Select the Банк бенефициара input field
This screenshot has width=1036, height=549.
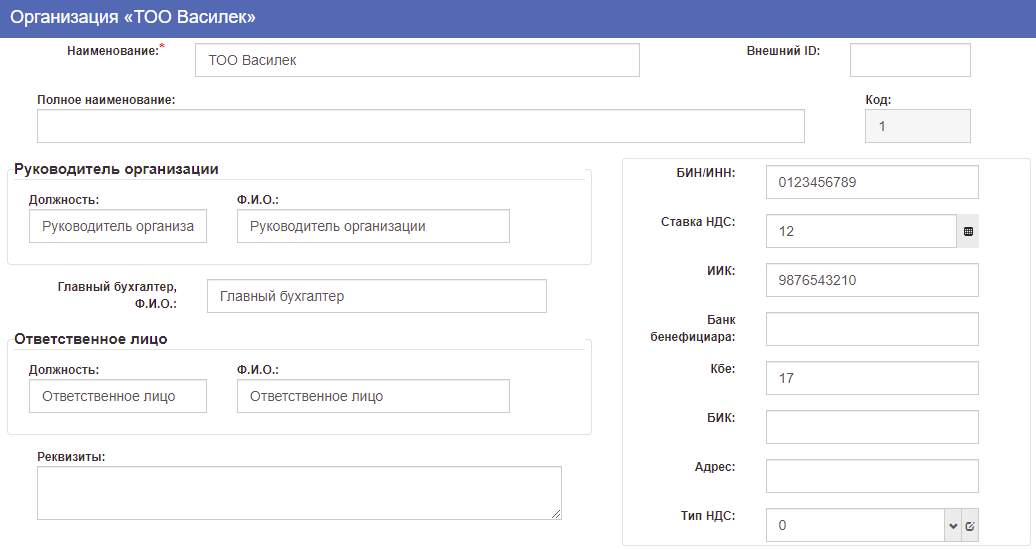point(872,329)
